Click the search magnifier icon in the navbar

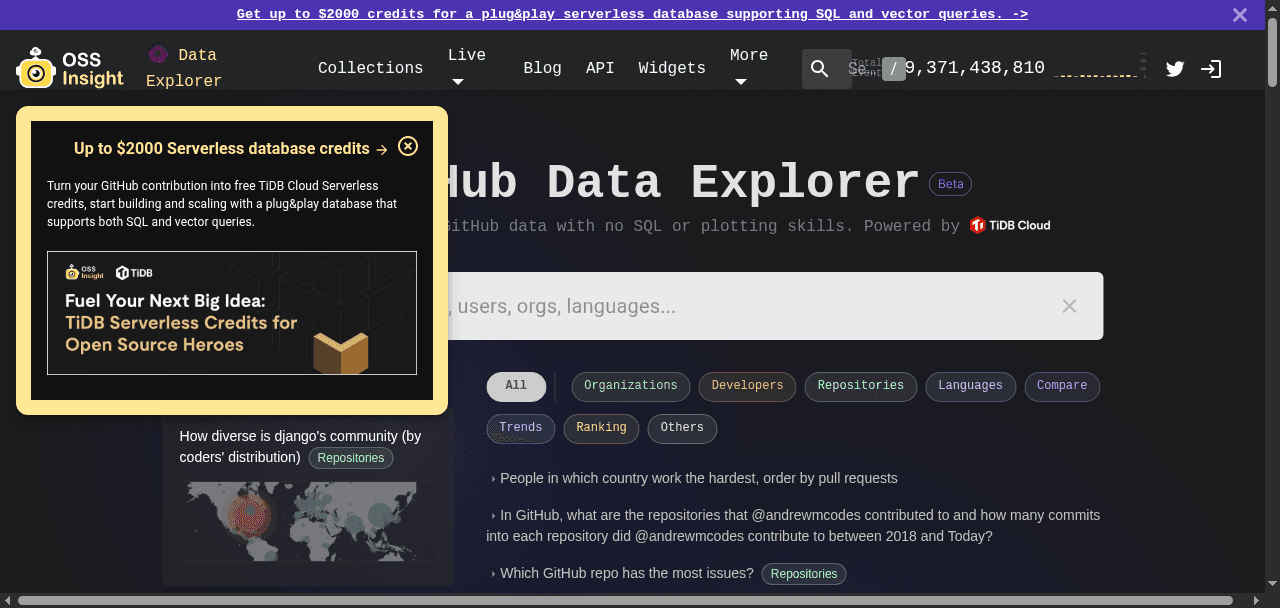[x=819, y=68]
